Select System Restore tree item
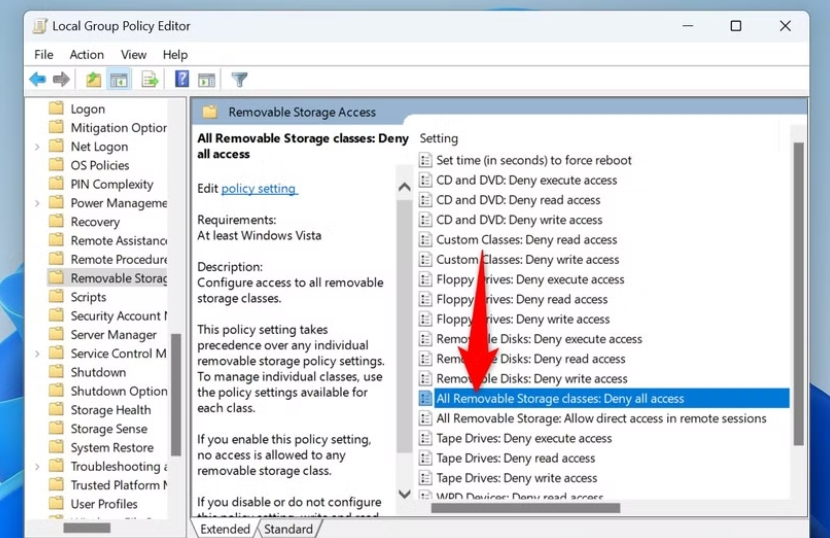Image resolution: width=830 pixels, height=538 pixels. coord(112,447)
